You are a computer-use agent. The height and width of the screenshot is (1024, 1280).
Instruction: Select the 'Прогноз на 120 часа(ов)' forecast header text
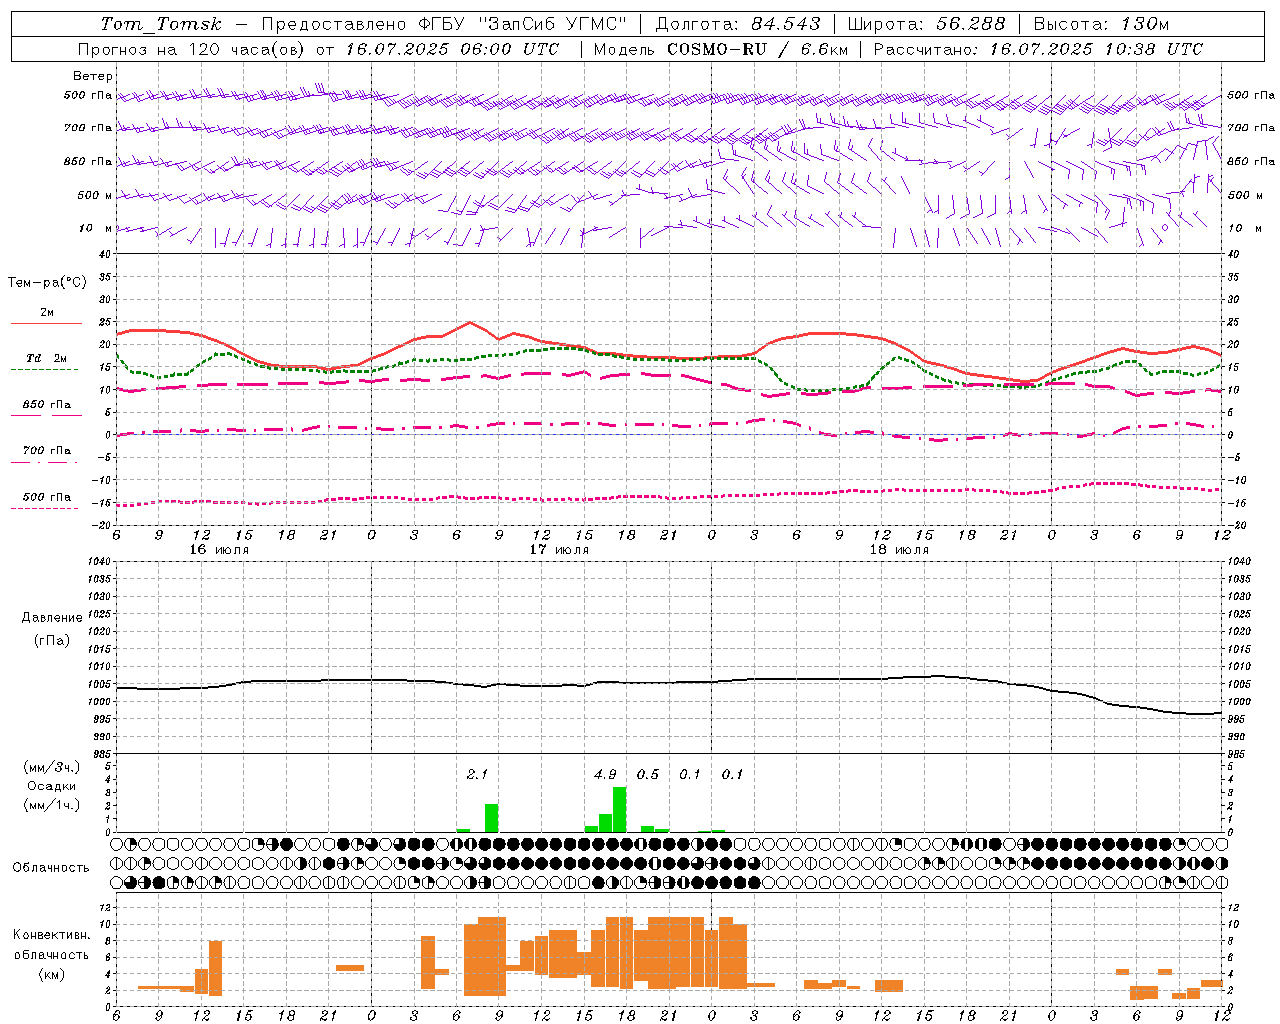point(192,49)
